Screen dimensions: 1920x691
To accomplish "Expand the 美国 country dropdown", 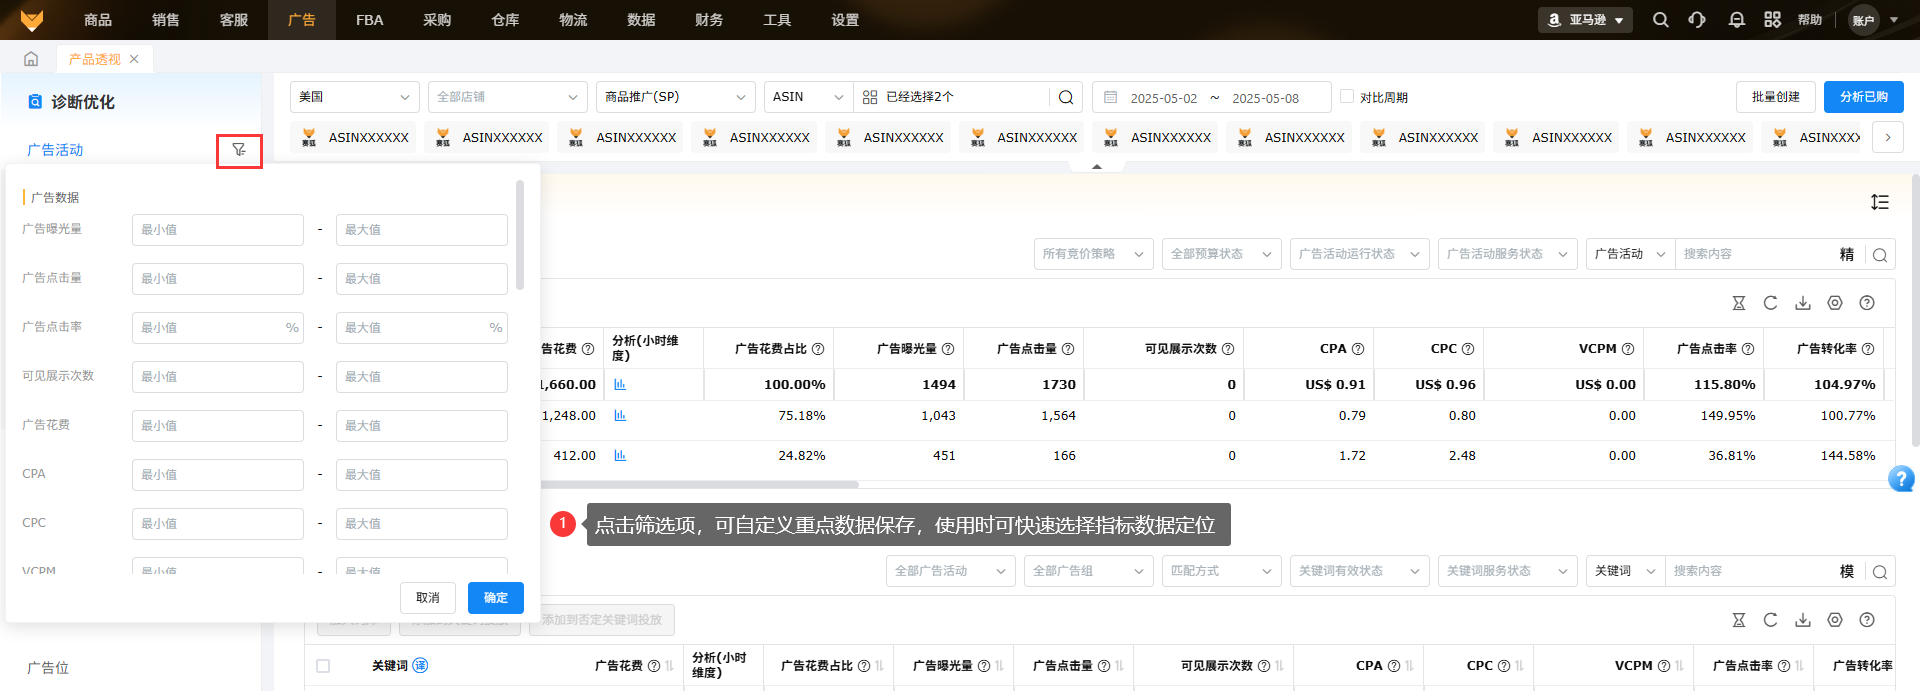I will click(x=355, y=97).
